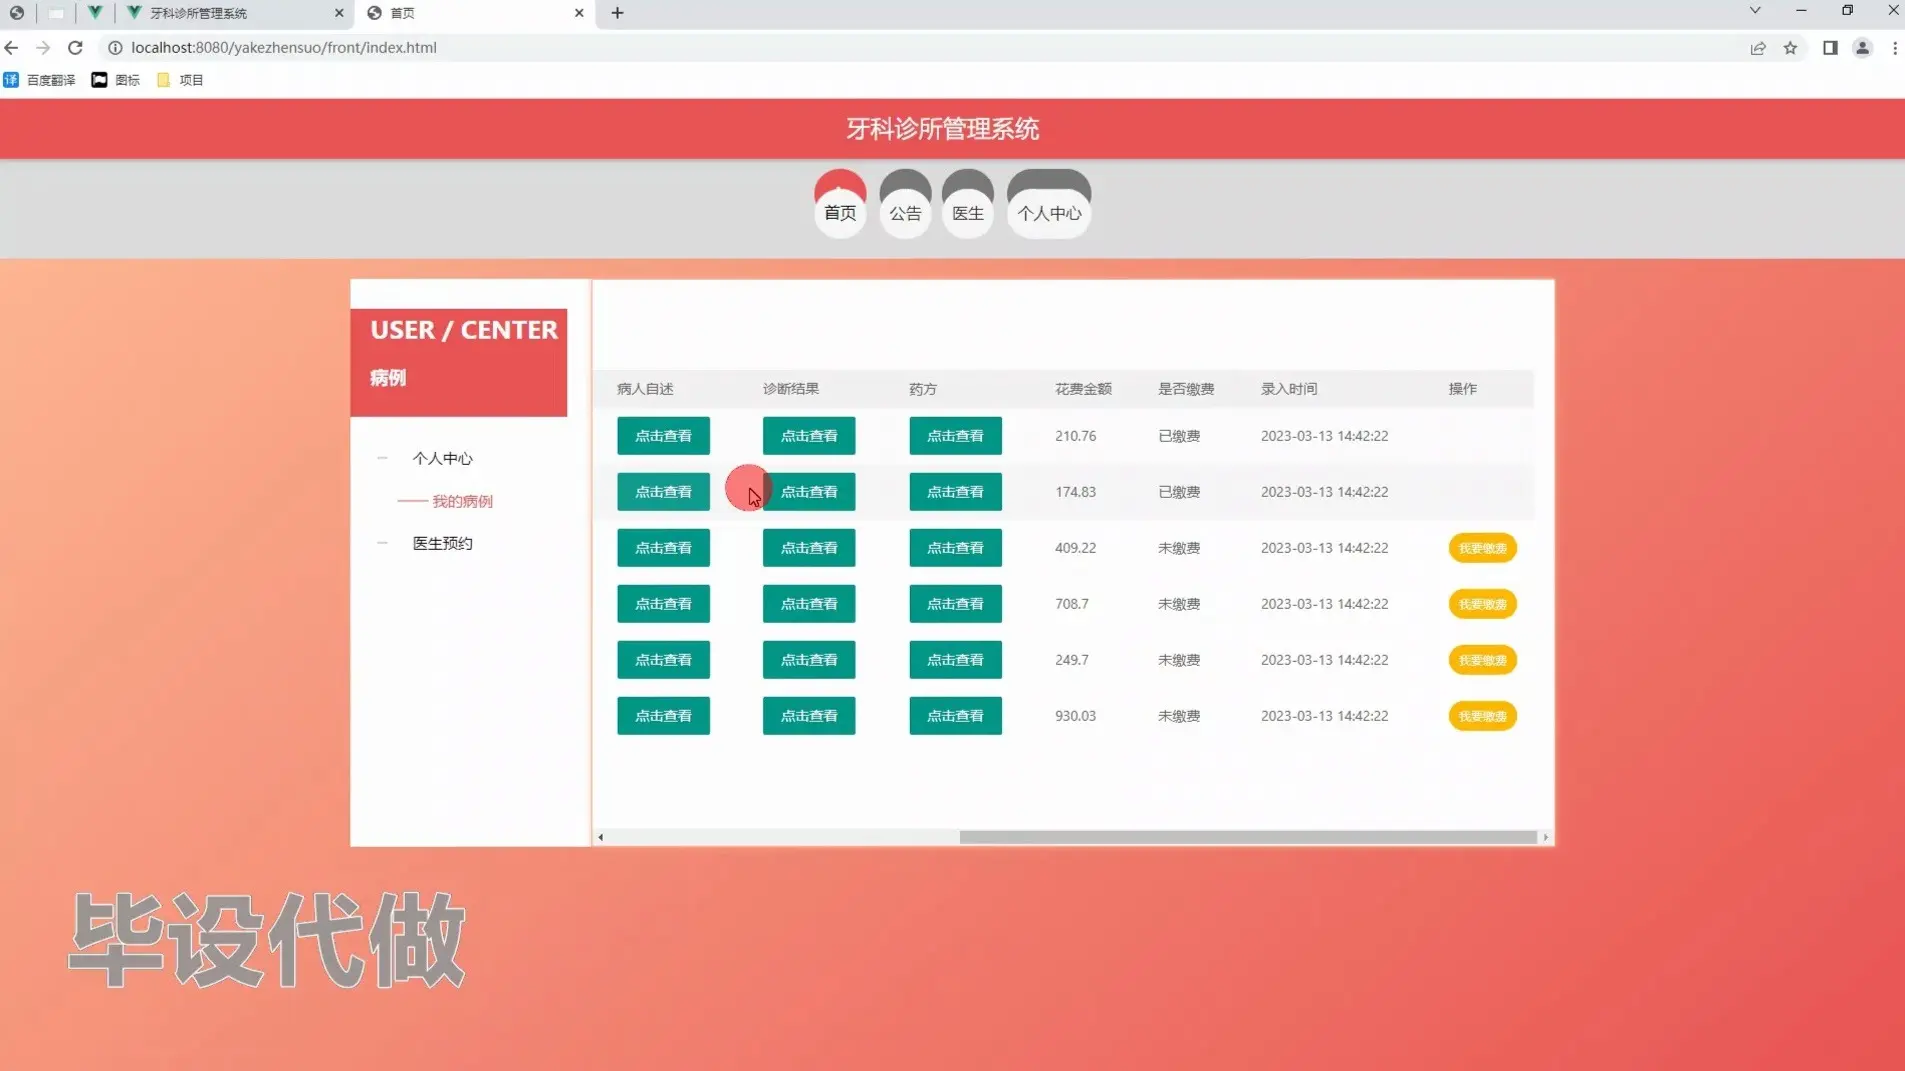Click 点击查看 for the first 病人自述

coord(662,435)
